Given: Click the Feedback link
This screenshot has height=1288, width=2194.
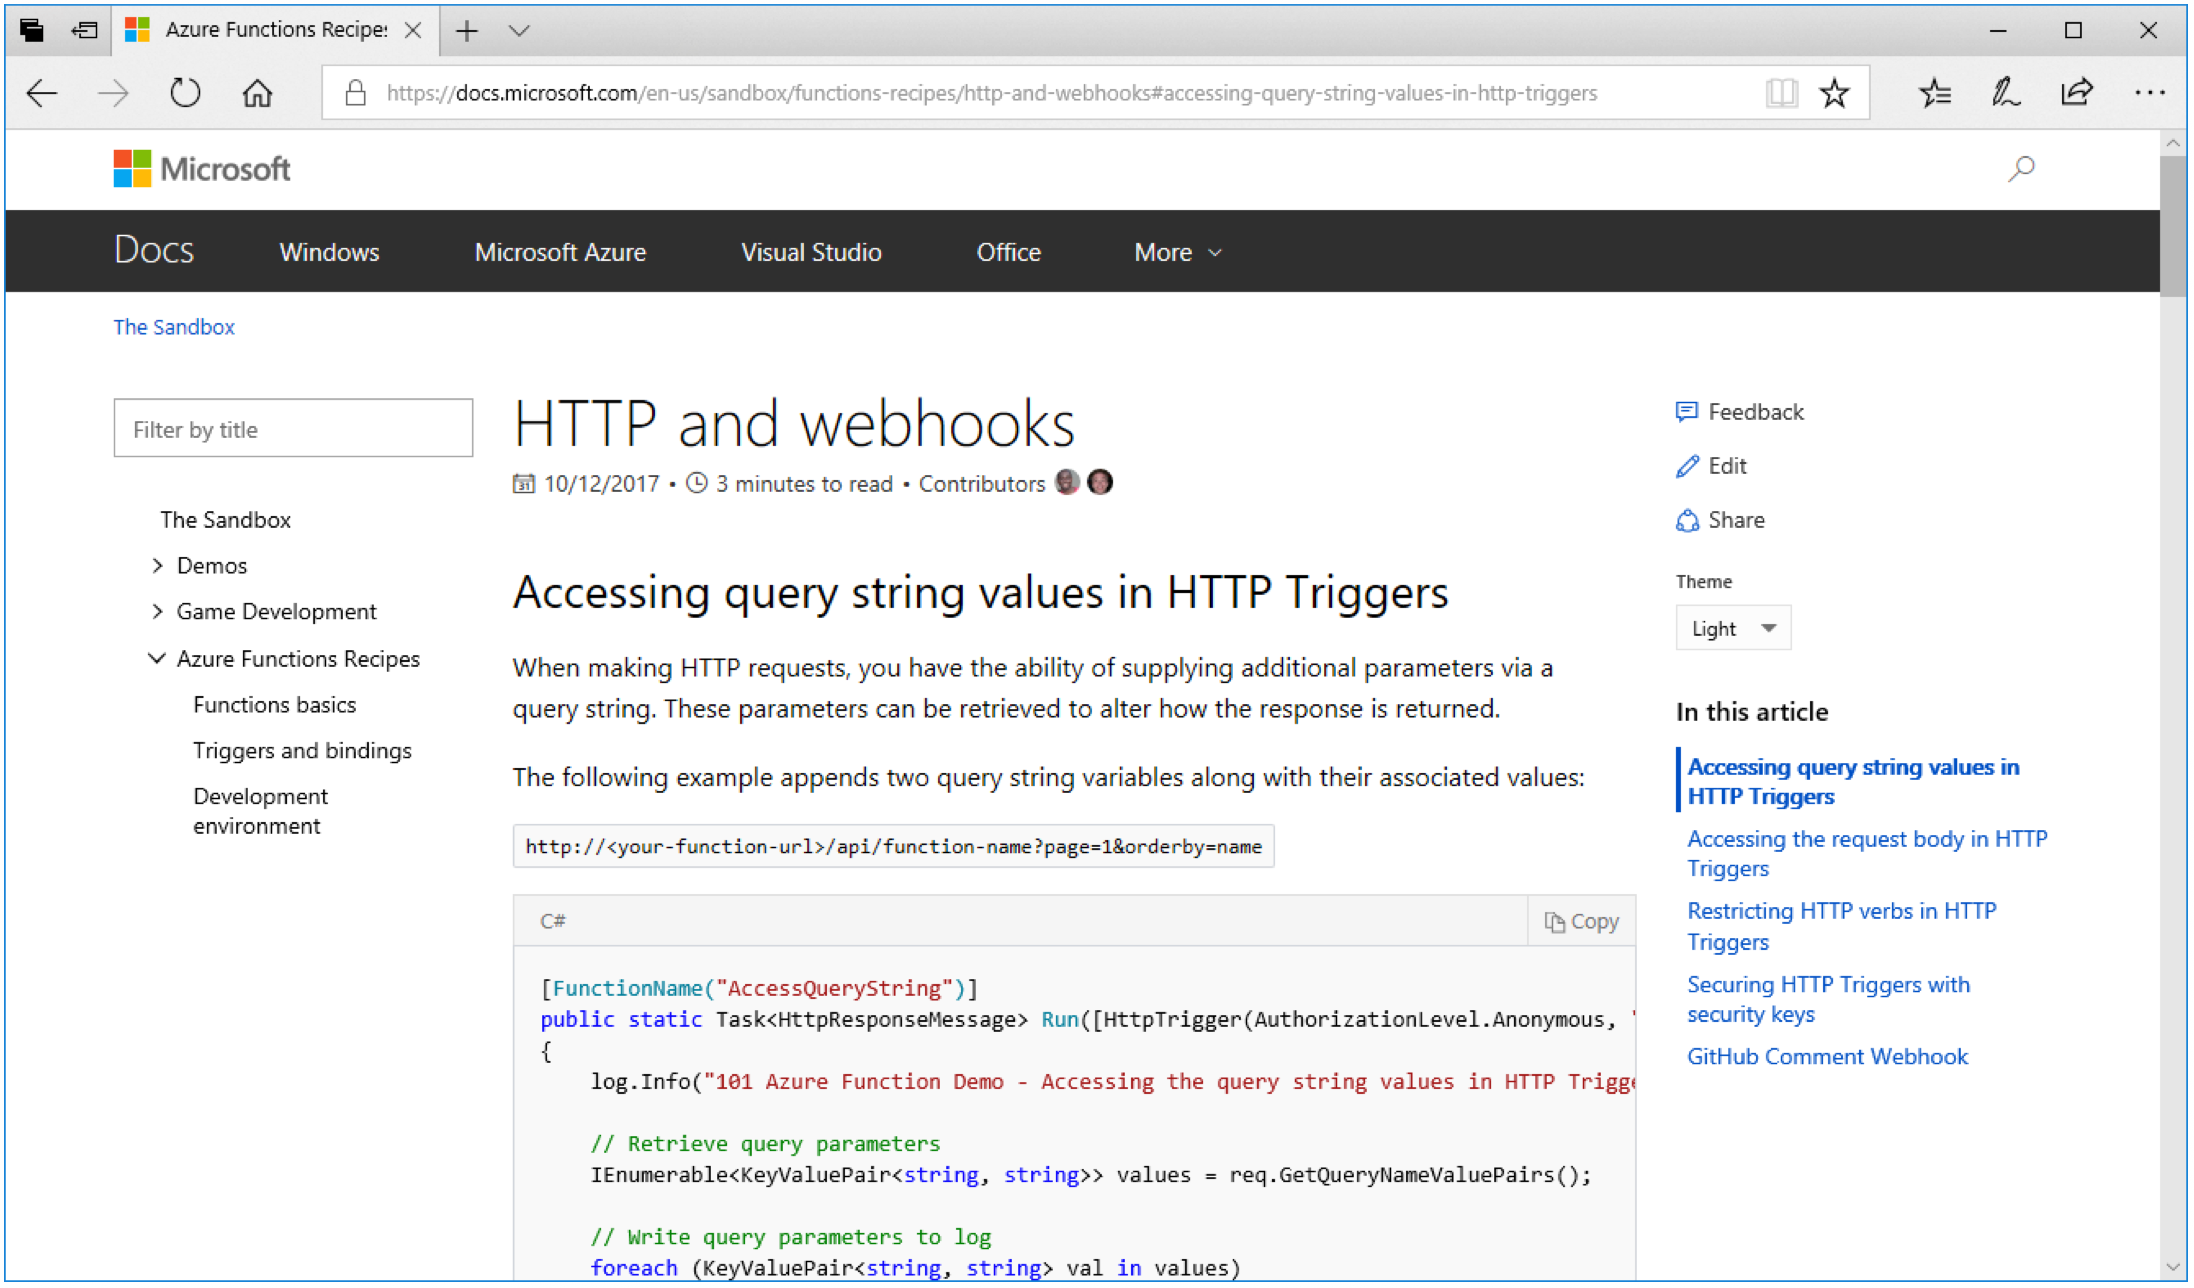Looking at the screenshot, I should point(1754,412).
